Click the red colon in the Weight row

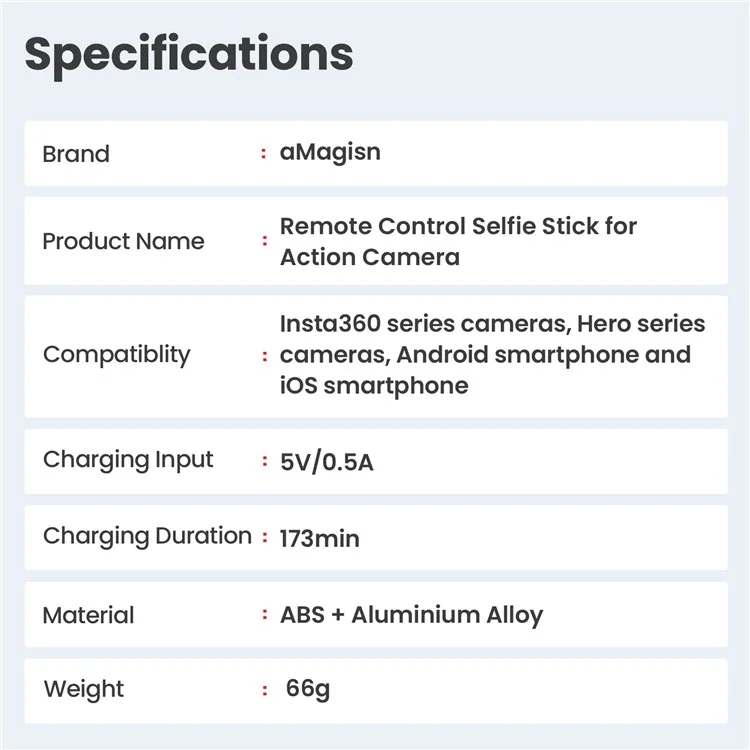[x=264, y=690]
